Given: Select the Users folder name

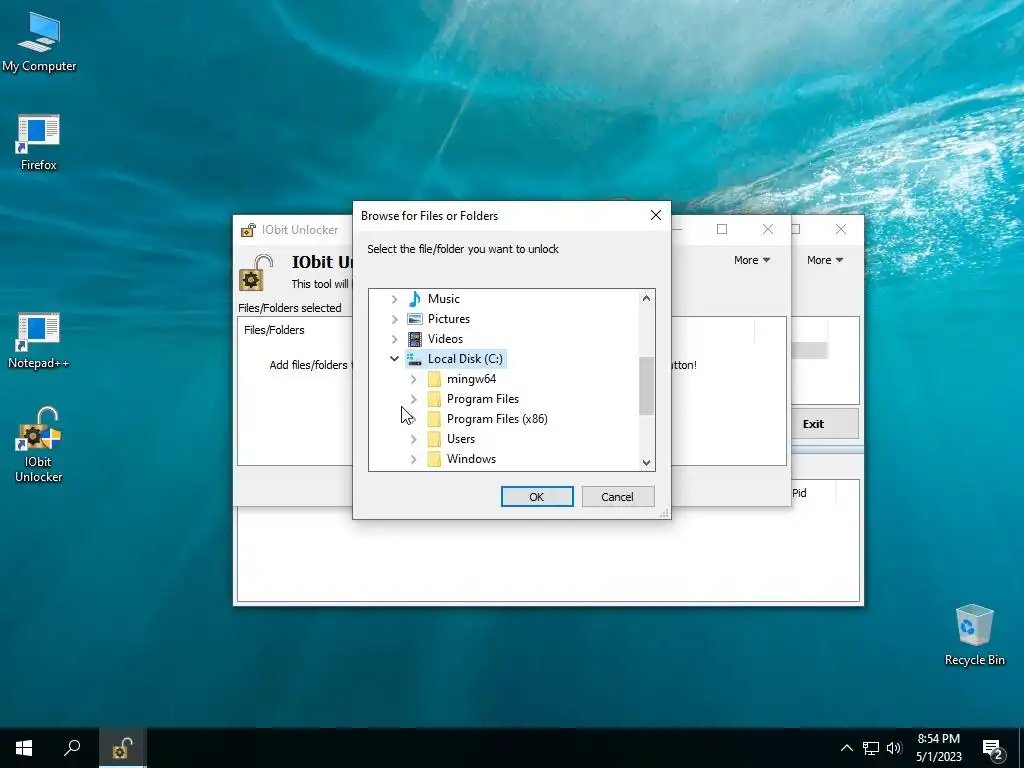Looking at the screenshot, I should coord(461,439).
